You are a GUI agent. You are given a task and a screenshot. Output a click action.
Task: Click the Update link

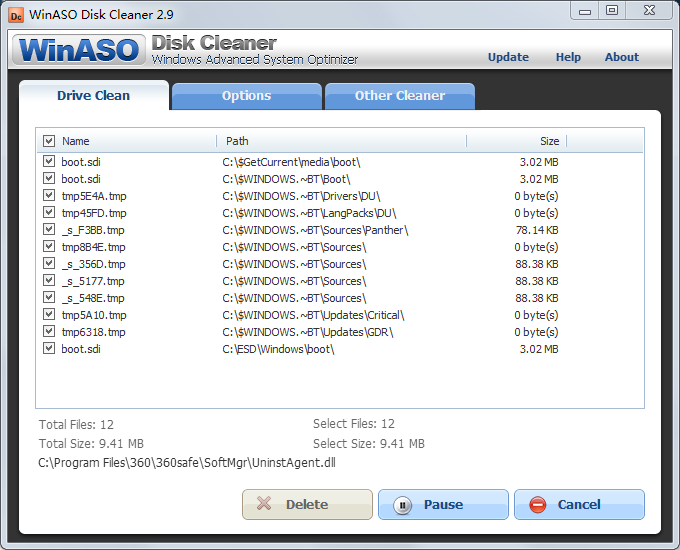508,57
